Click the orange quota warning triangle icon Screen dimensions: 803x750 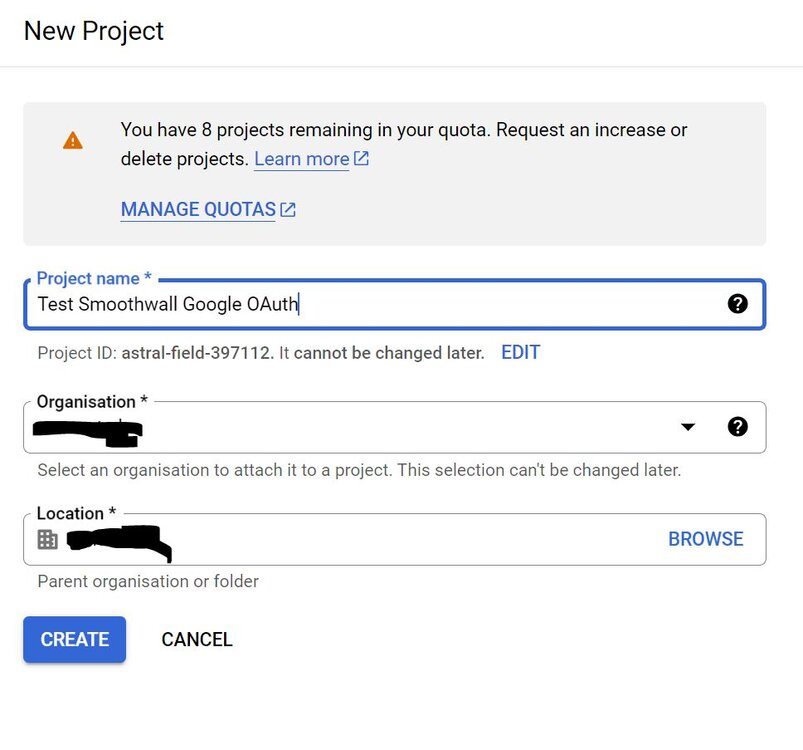click(x=73, y=140)
